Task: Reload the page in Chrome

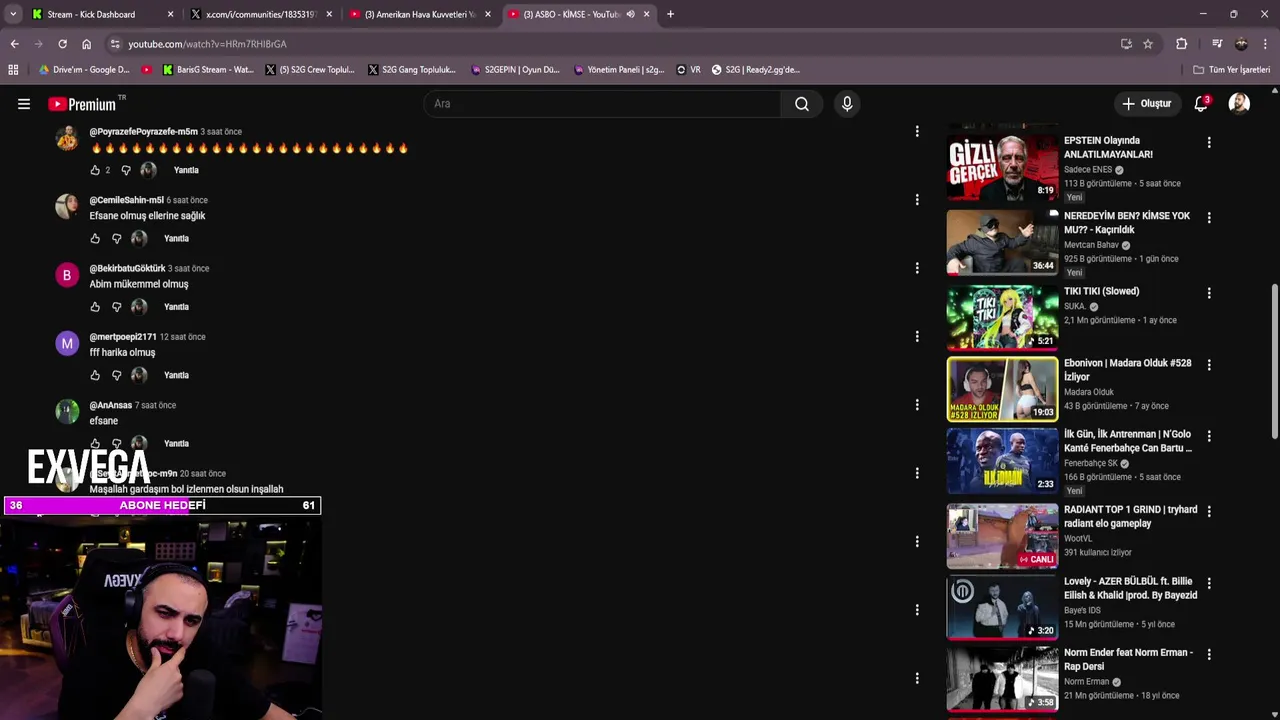Action: [x=62, y=44]
